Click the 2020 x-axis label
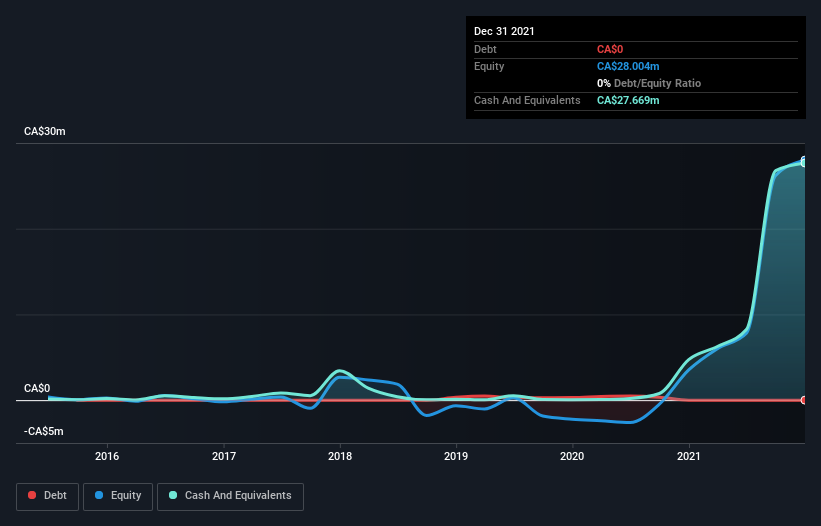Screen dimensions: 821x526 point(572,456)
